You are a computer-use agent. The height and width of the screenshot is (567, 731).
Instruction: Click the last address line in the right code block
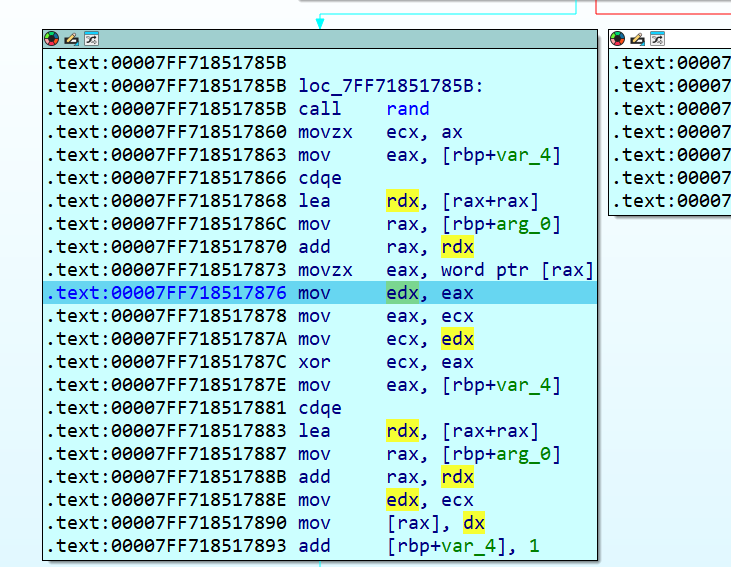671,201
